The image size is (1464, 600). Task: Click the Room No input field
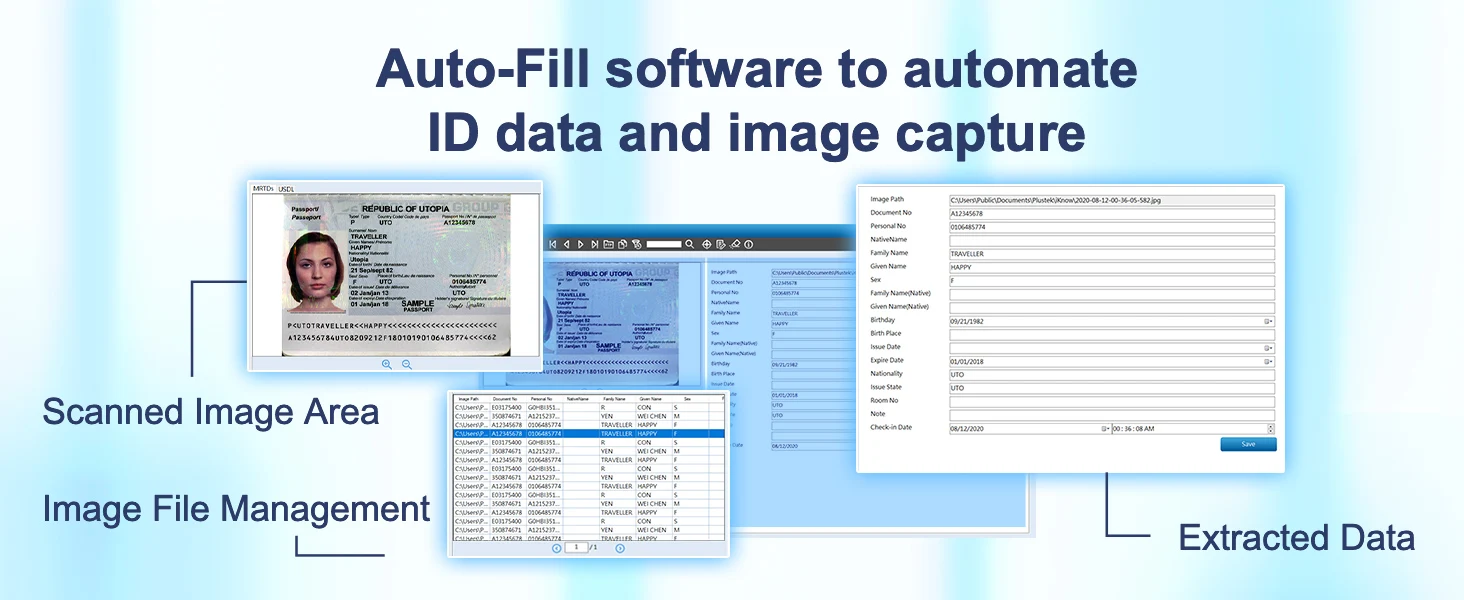coord(1111,401)
